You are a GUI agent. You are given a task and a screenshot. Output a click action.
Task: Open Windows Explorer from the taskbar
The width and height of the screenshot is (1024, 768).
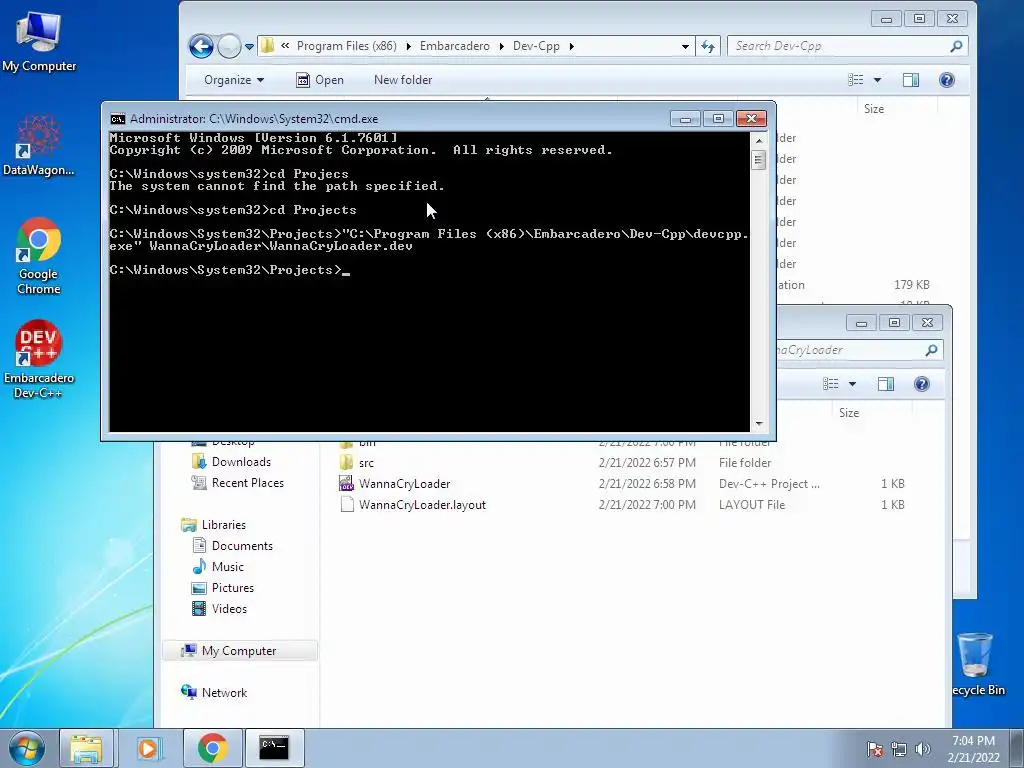(x=86, y=748)
